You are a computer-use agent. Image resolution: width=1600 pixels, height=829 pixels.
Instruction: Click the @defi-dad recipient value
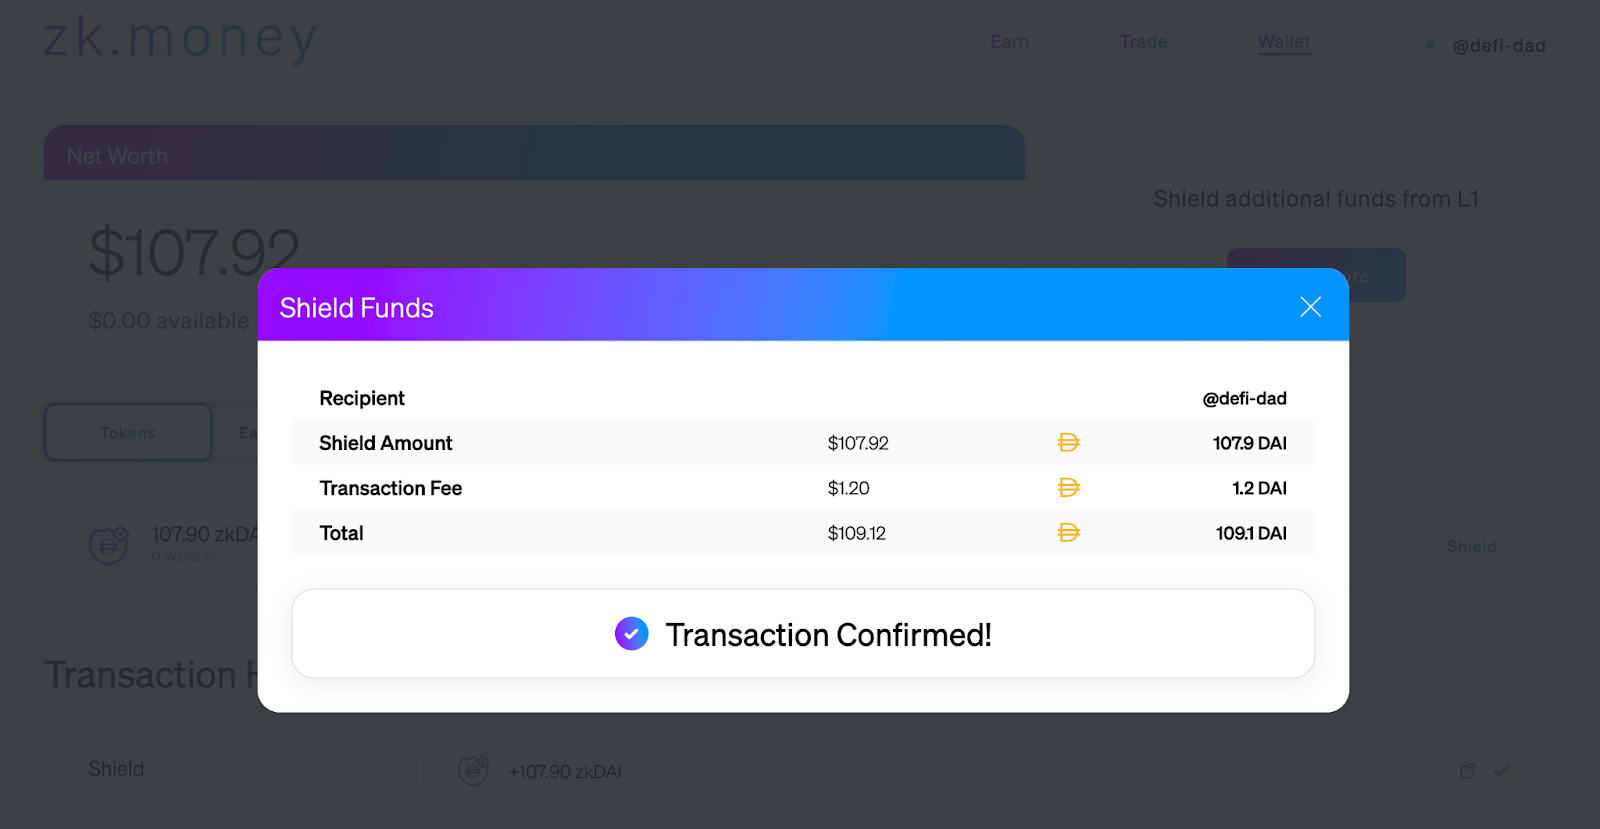click(x=1244, y=398)
